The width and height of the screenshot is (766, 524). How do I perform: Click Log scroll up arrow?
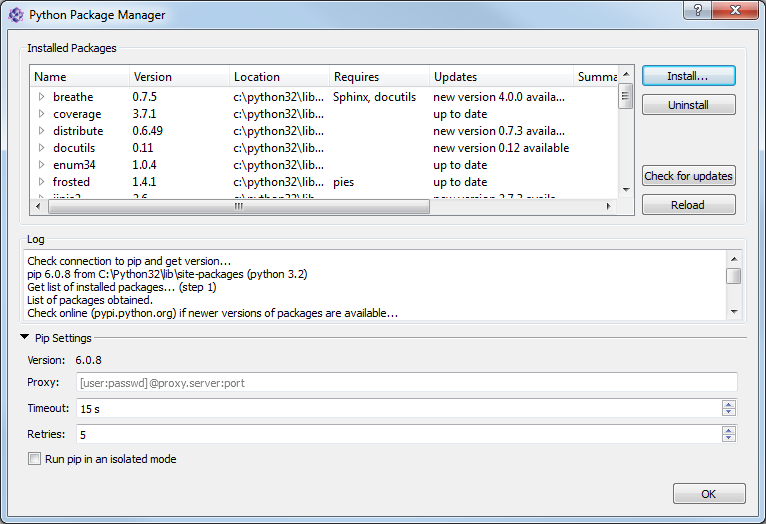[734, 259]
